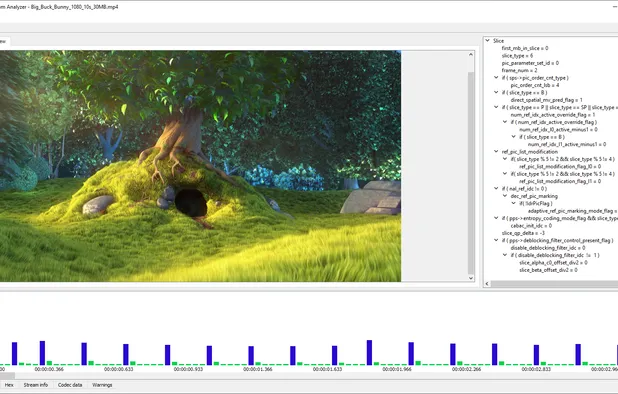Select the 'pic_parameter_set_id = 0' row

click(x=530, y=63)
